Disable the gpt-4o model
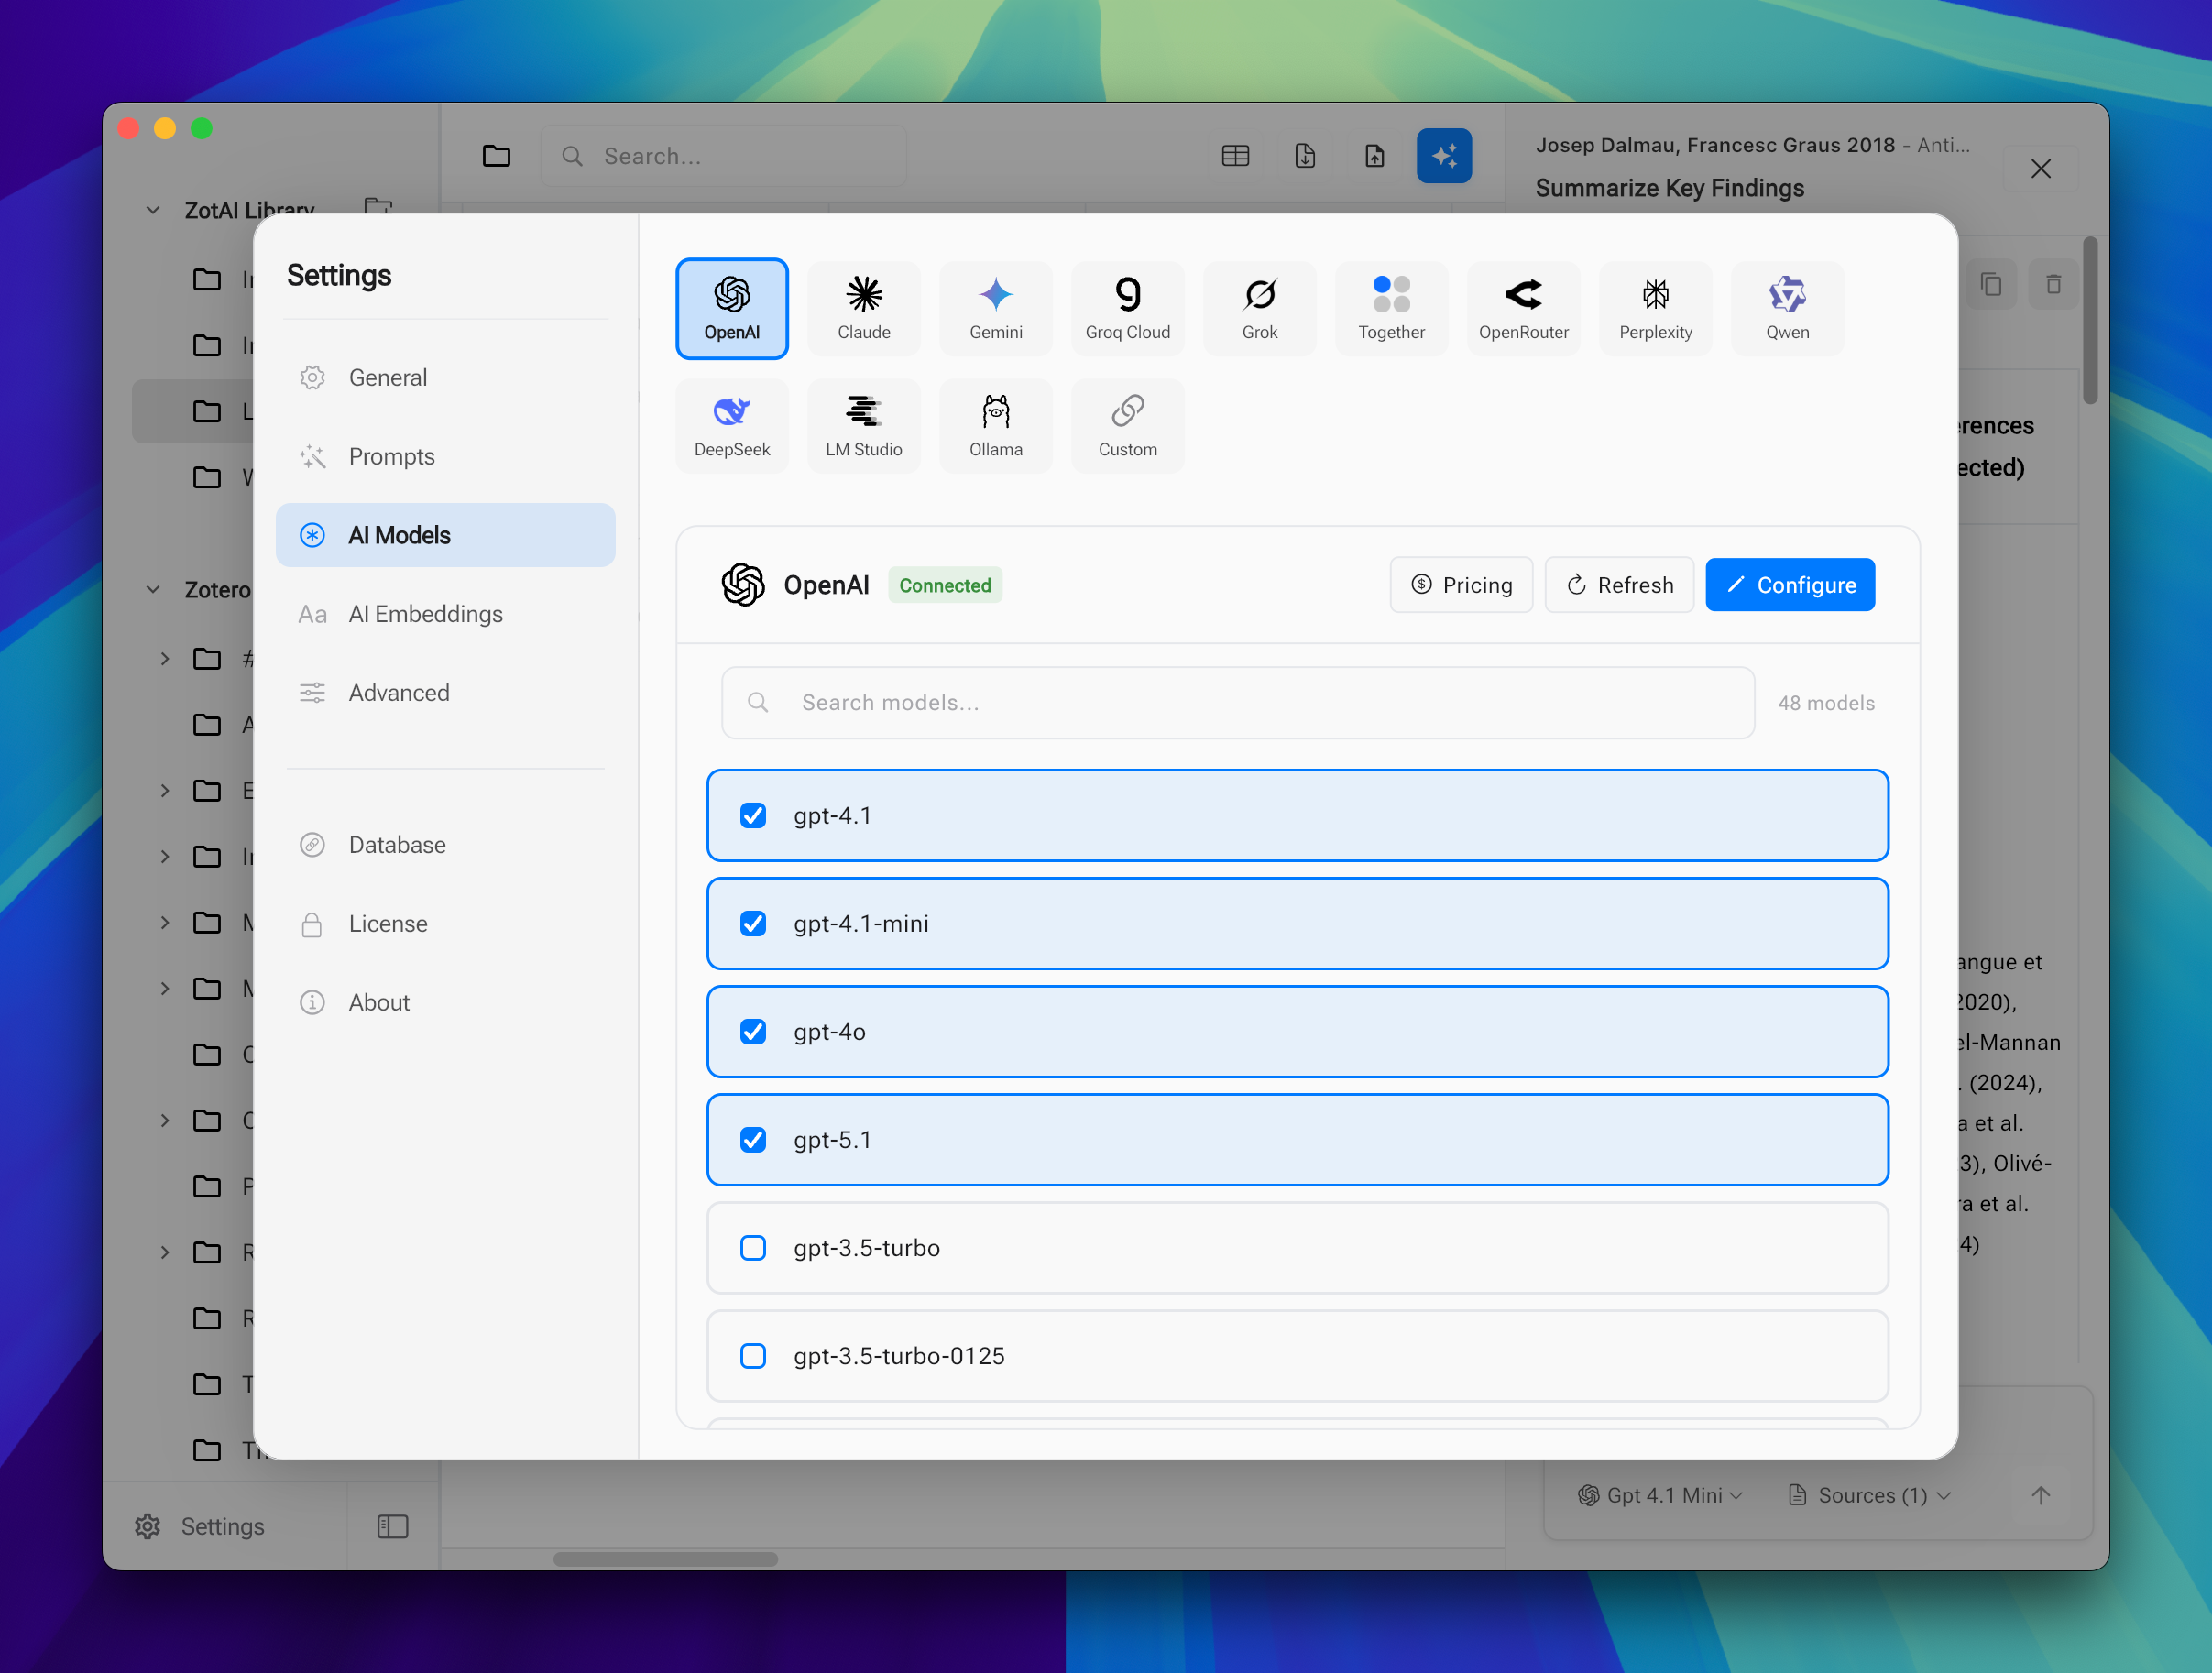The image size is (2212, 1673). [753, 1032]
